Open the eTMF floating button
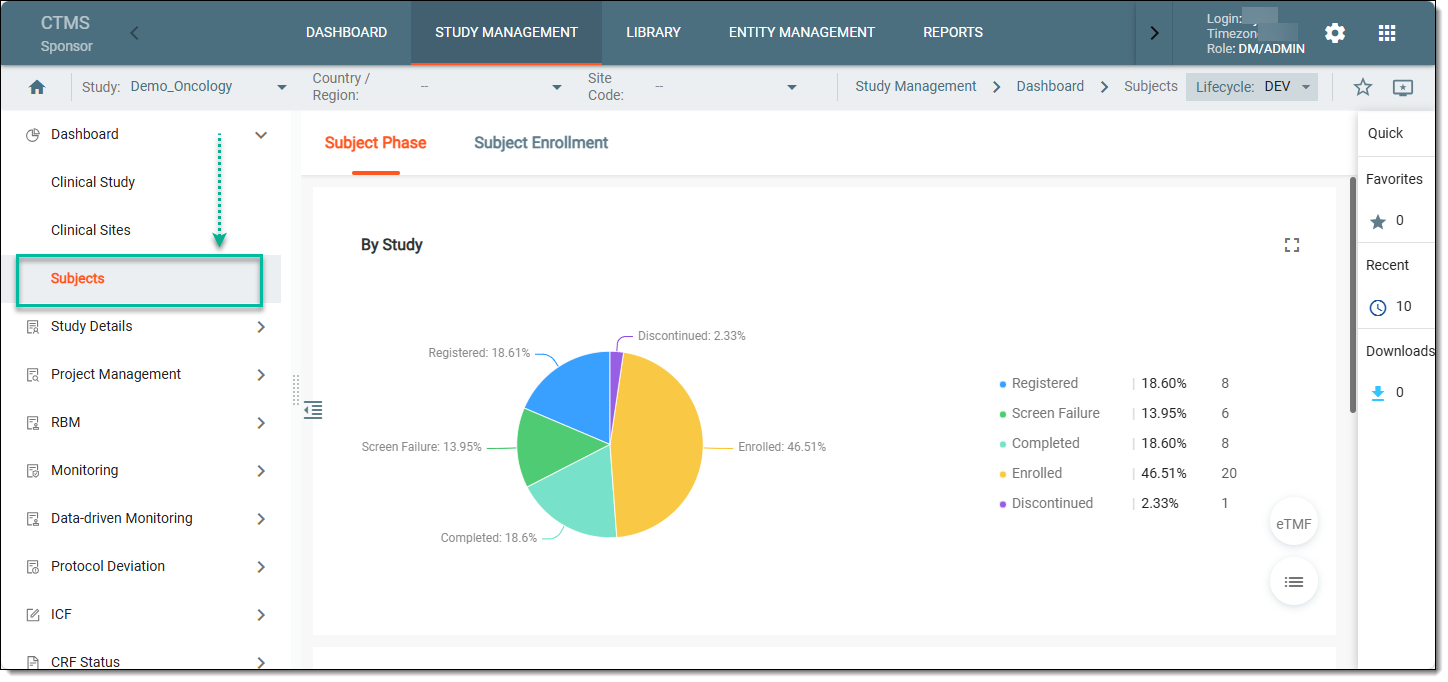Image resolution: width=1448 pixels, height=682 pixels. point(1294,521)
